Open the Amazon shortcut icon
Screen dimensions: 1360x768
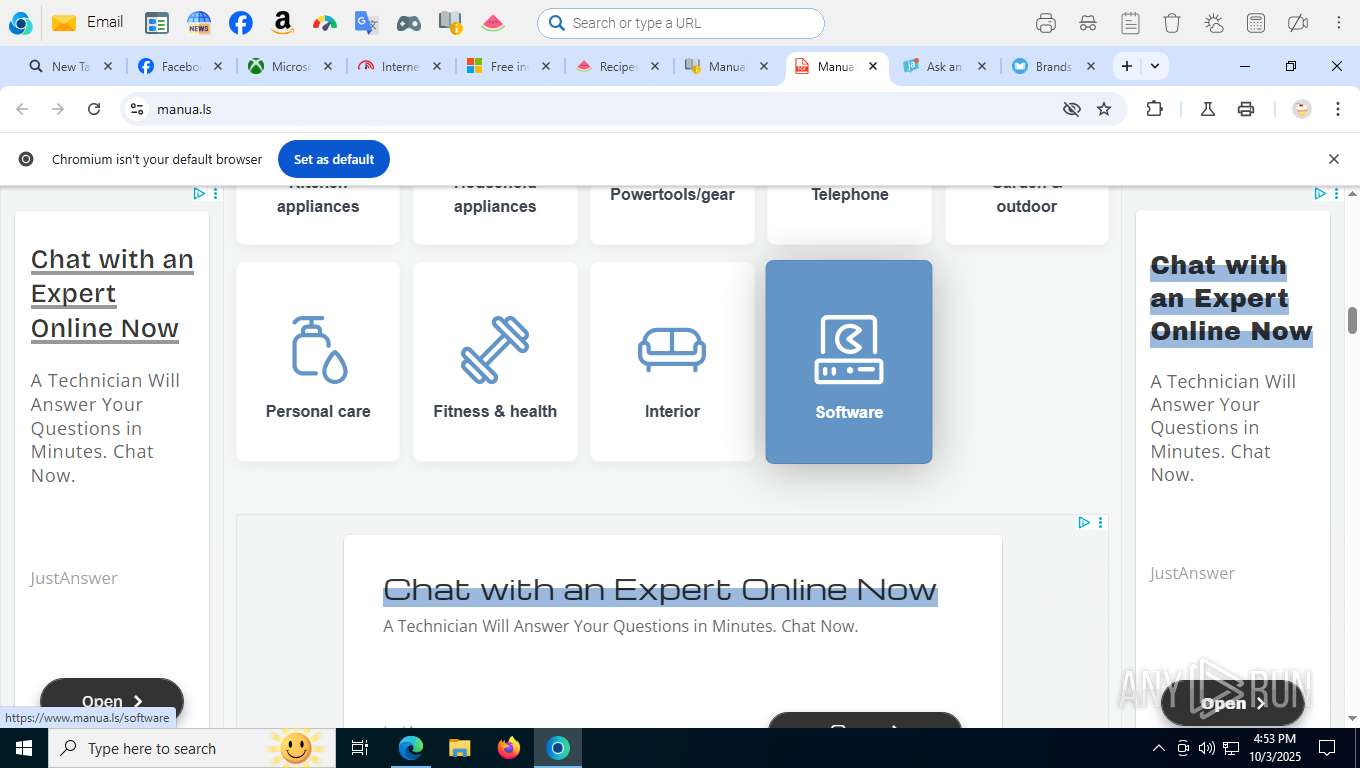click(283, 23)
